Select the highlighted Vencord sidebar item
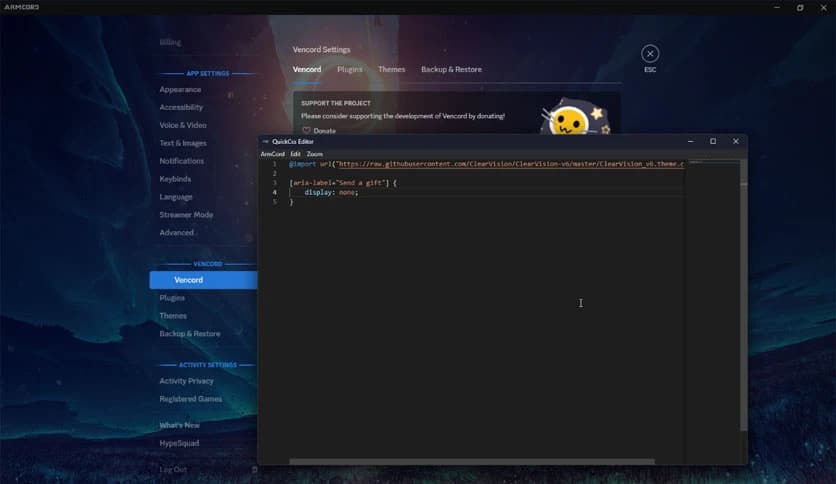The height and width of the screenshot is (484, 836). (203, 280)
